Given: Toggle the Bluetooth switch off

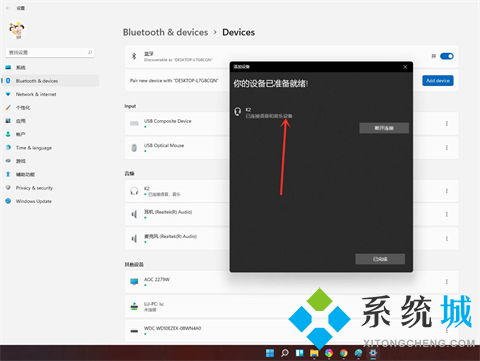Looking at the screenshot, I should coord(447,56).
